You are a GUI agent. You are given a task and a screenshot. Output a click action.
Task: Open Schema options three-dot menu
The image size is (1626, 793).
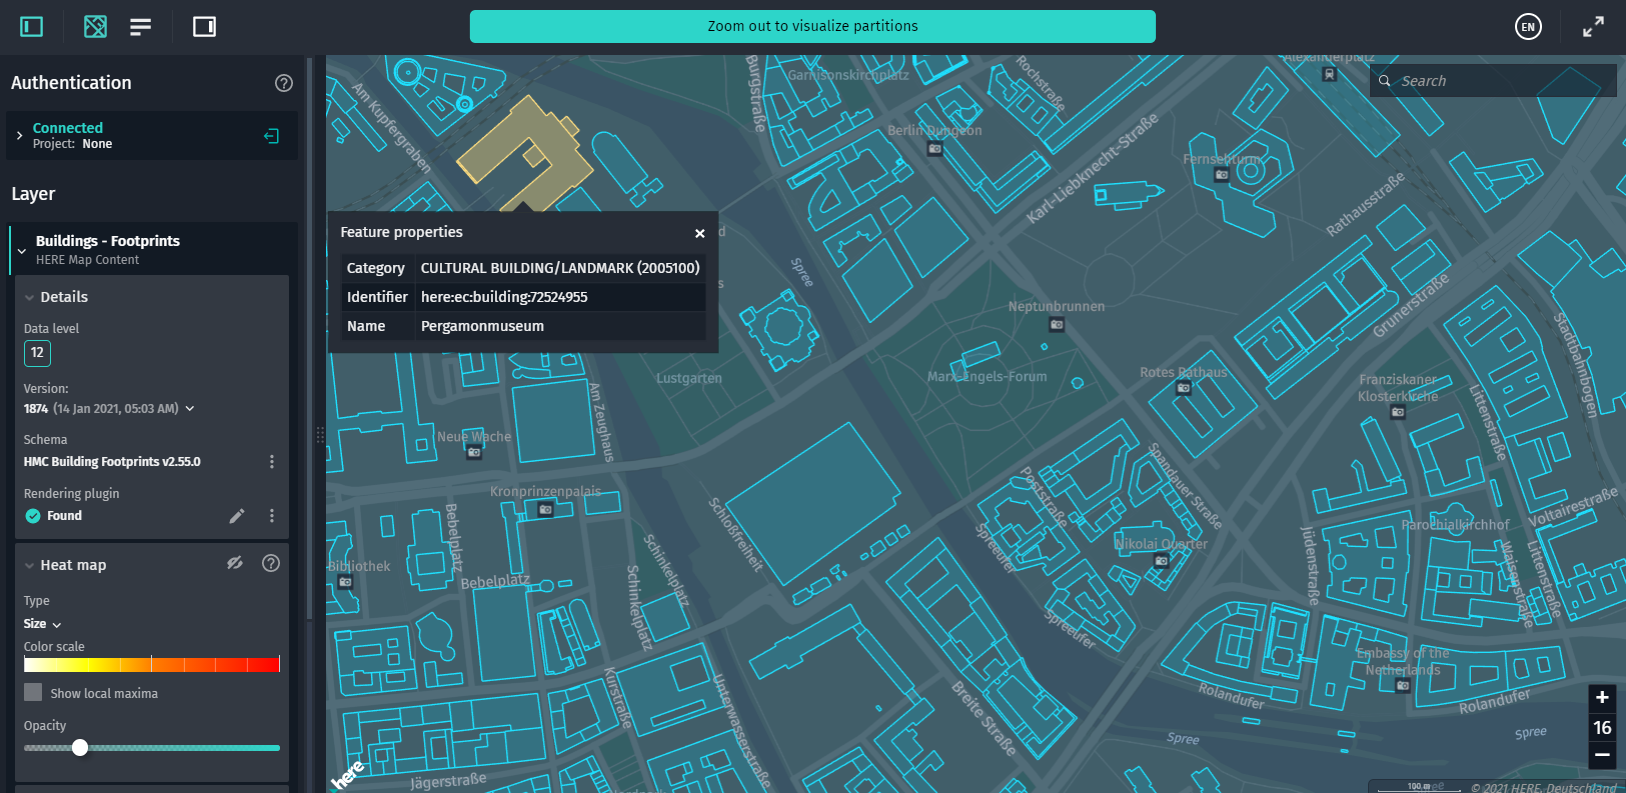[272, 461]
